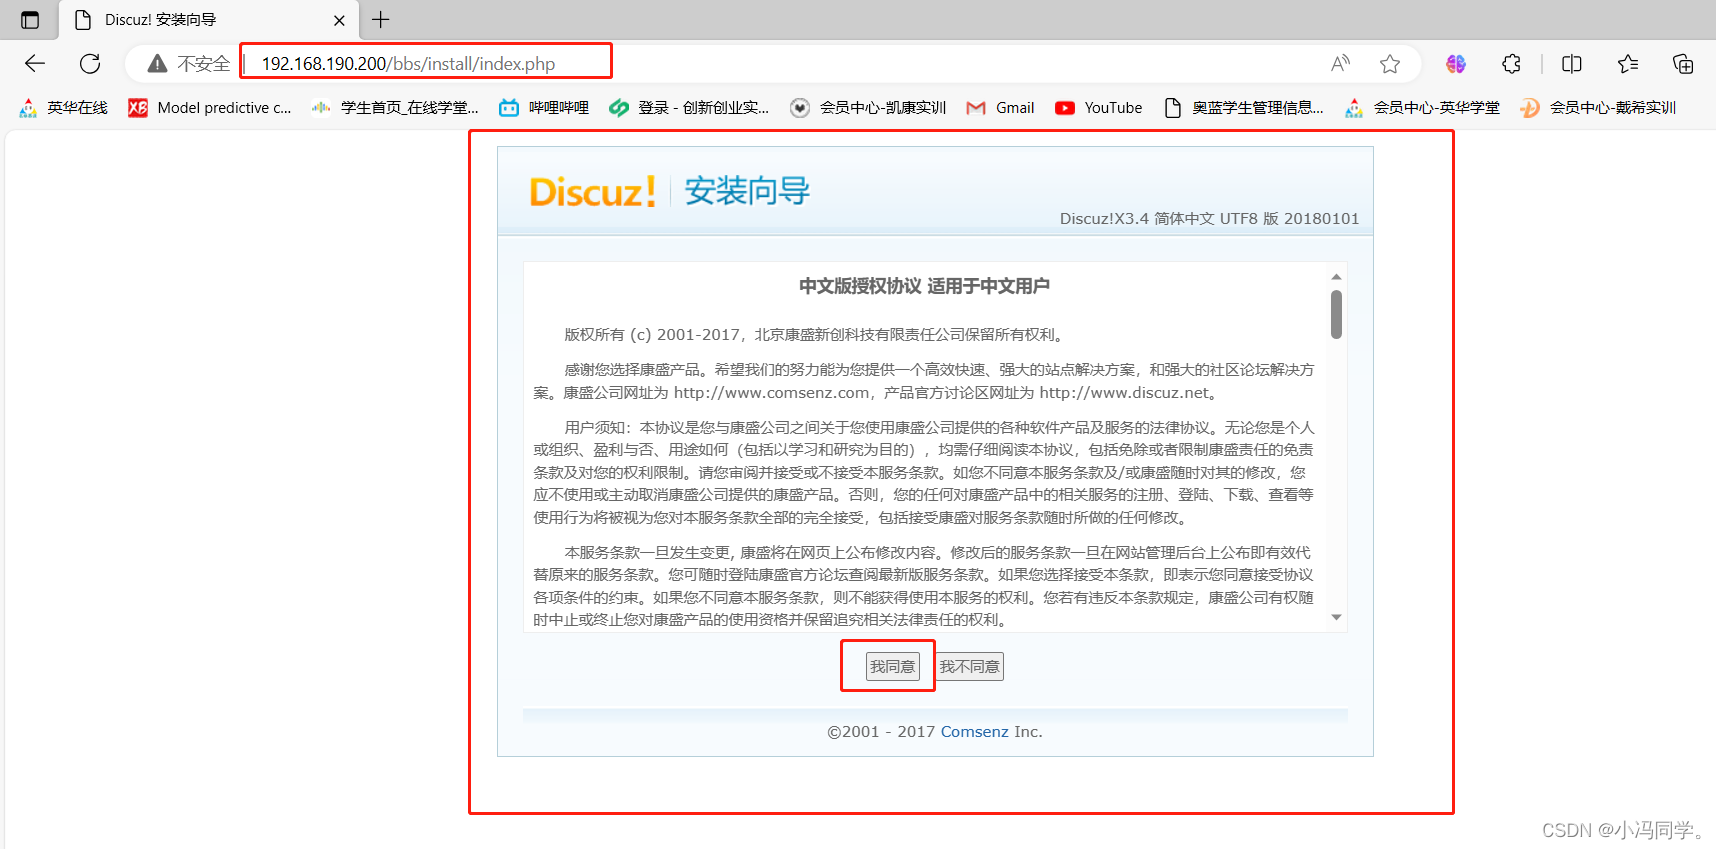Image resolution: width=1716 pixels, height=849 pixels.
Task: Open the Gmail bookmark
Action: coord(1000,108)
